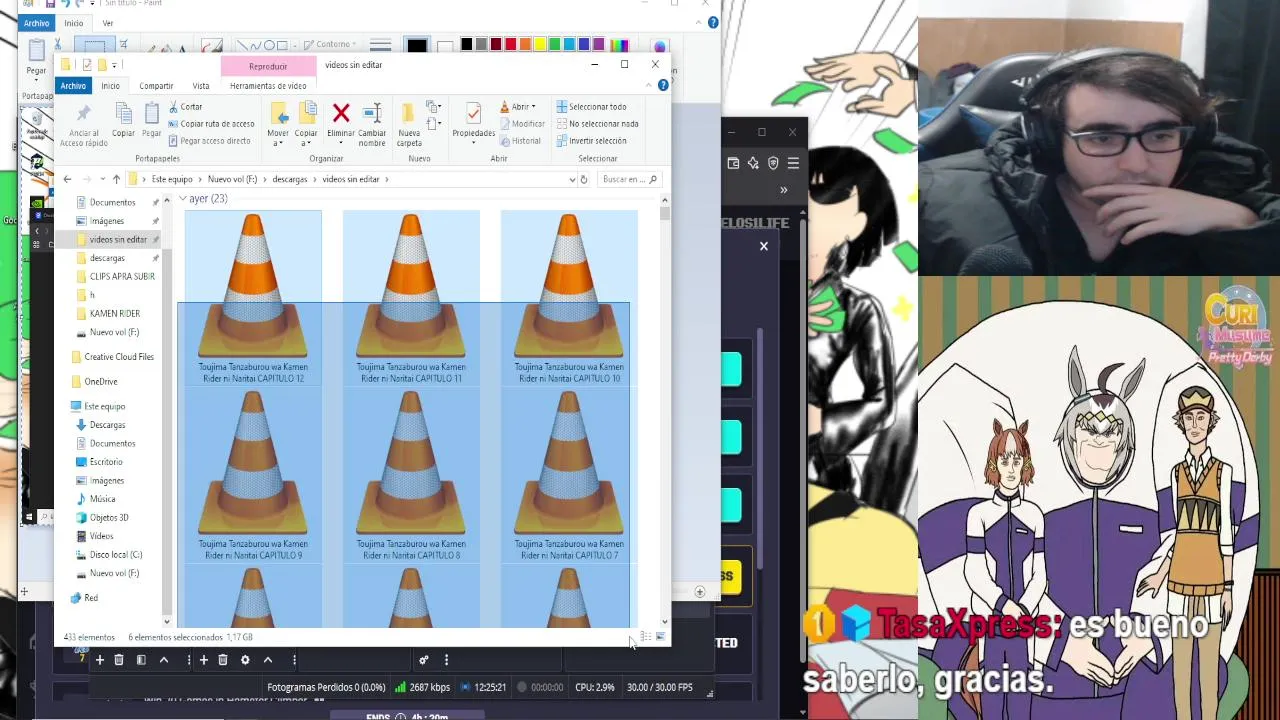Screen dimensions: 1280x720
Task: Select video file CAPITULO 8 thumbnail
Action: tap(411, 475)
